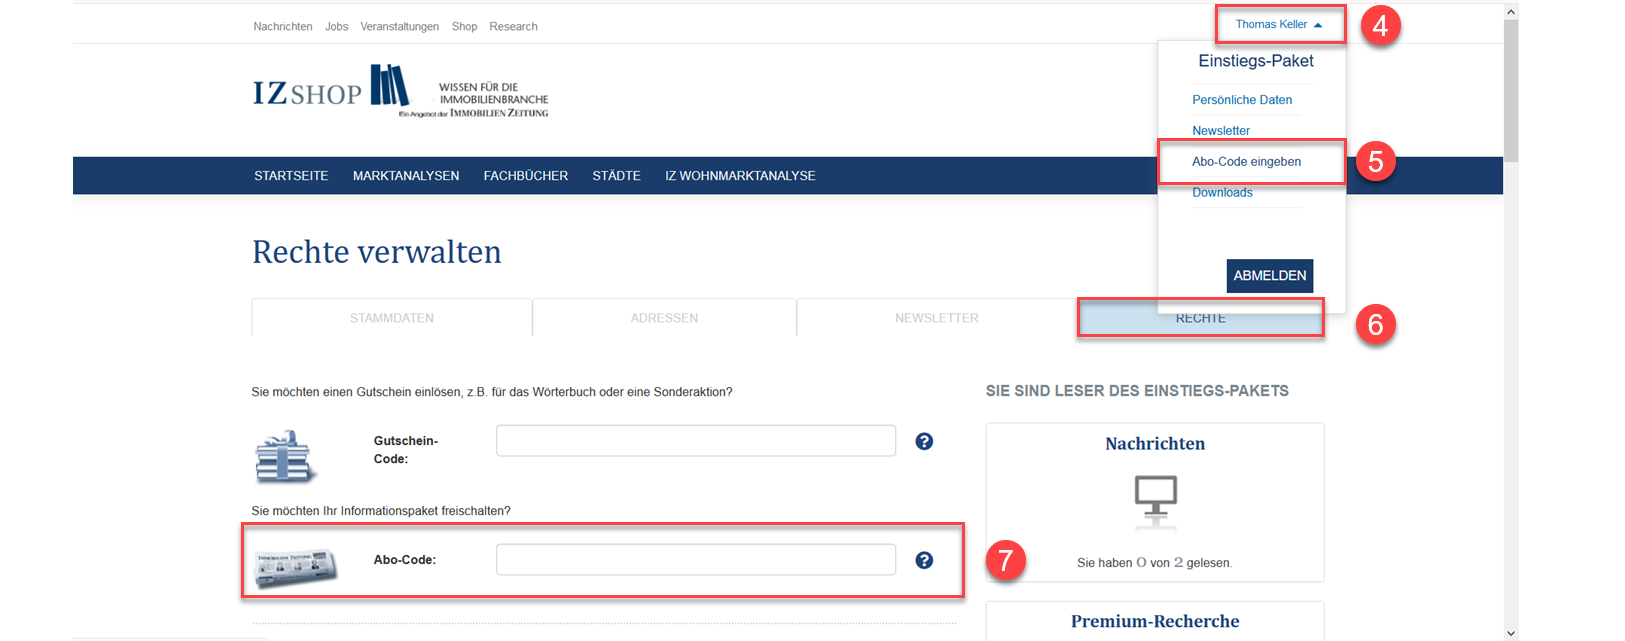The height and width of the screenshot is (641, 1625).
Task: Click the gift box voucher icon
Action: [x=285, y=457]
